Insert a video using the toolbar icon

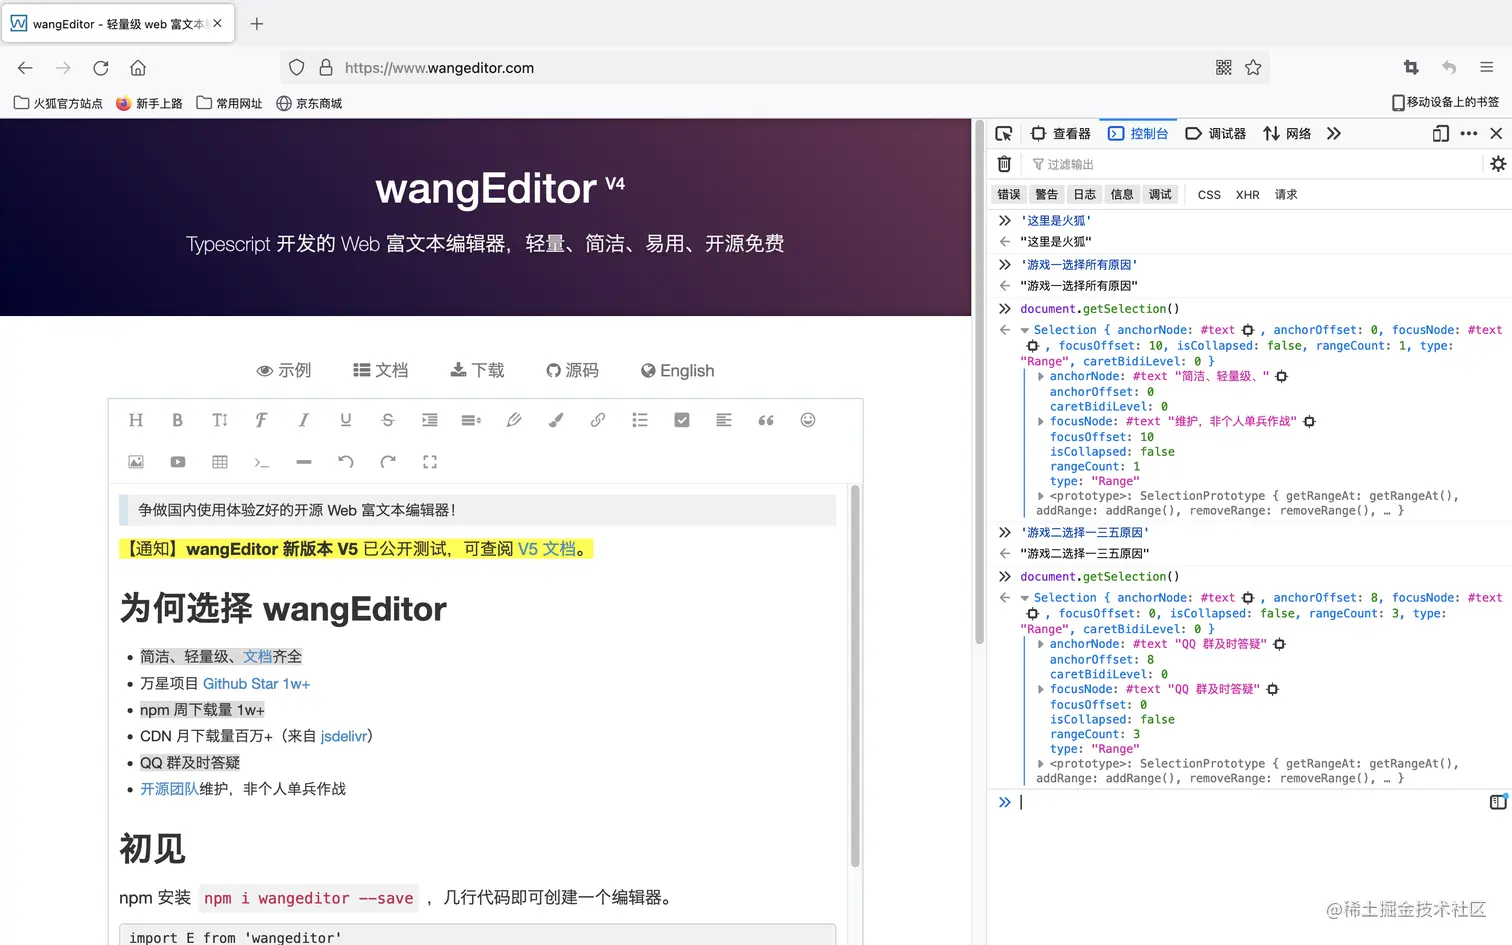click(177, 461)
